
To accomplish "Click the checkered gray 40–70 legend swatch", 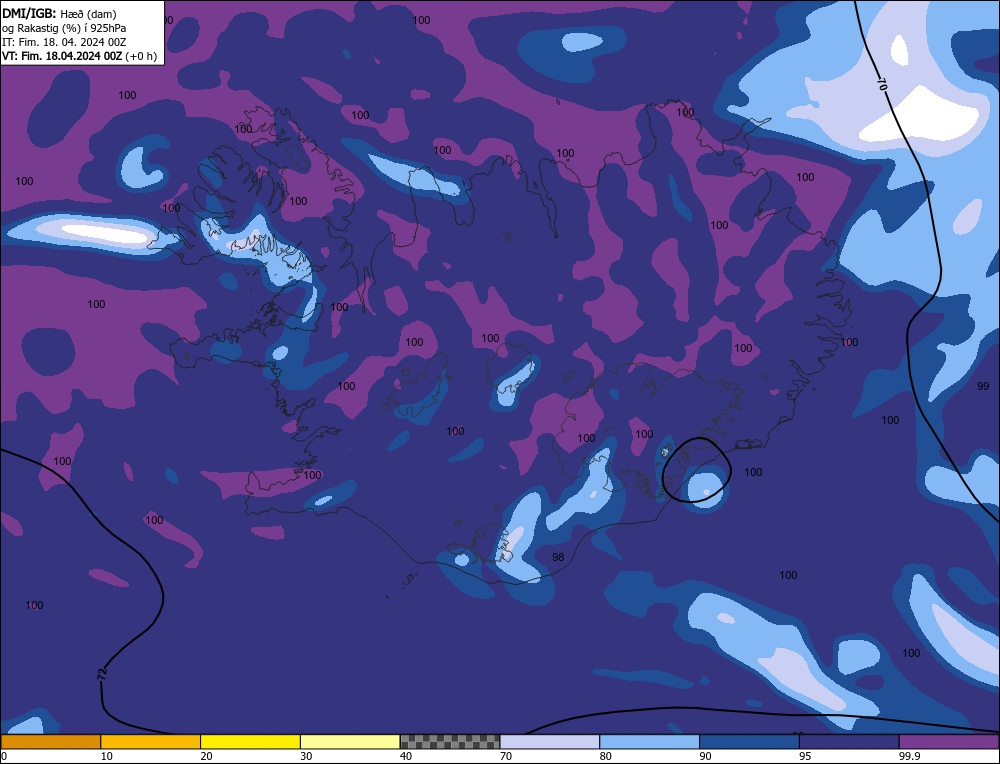I will pyautogui.click(x=450, y=742).
